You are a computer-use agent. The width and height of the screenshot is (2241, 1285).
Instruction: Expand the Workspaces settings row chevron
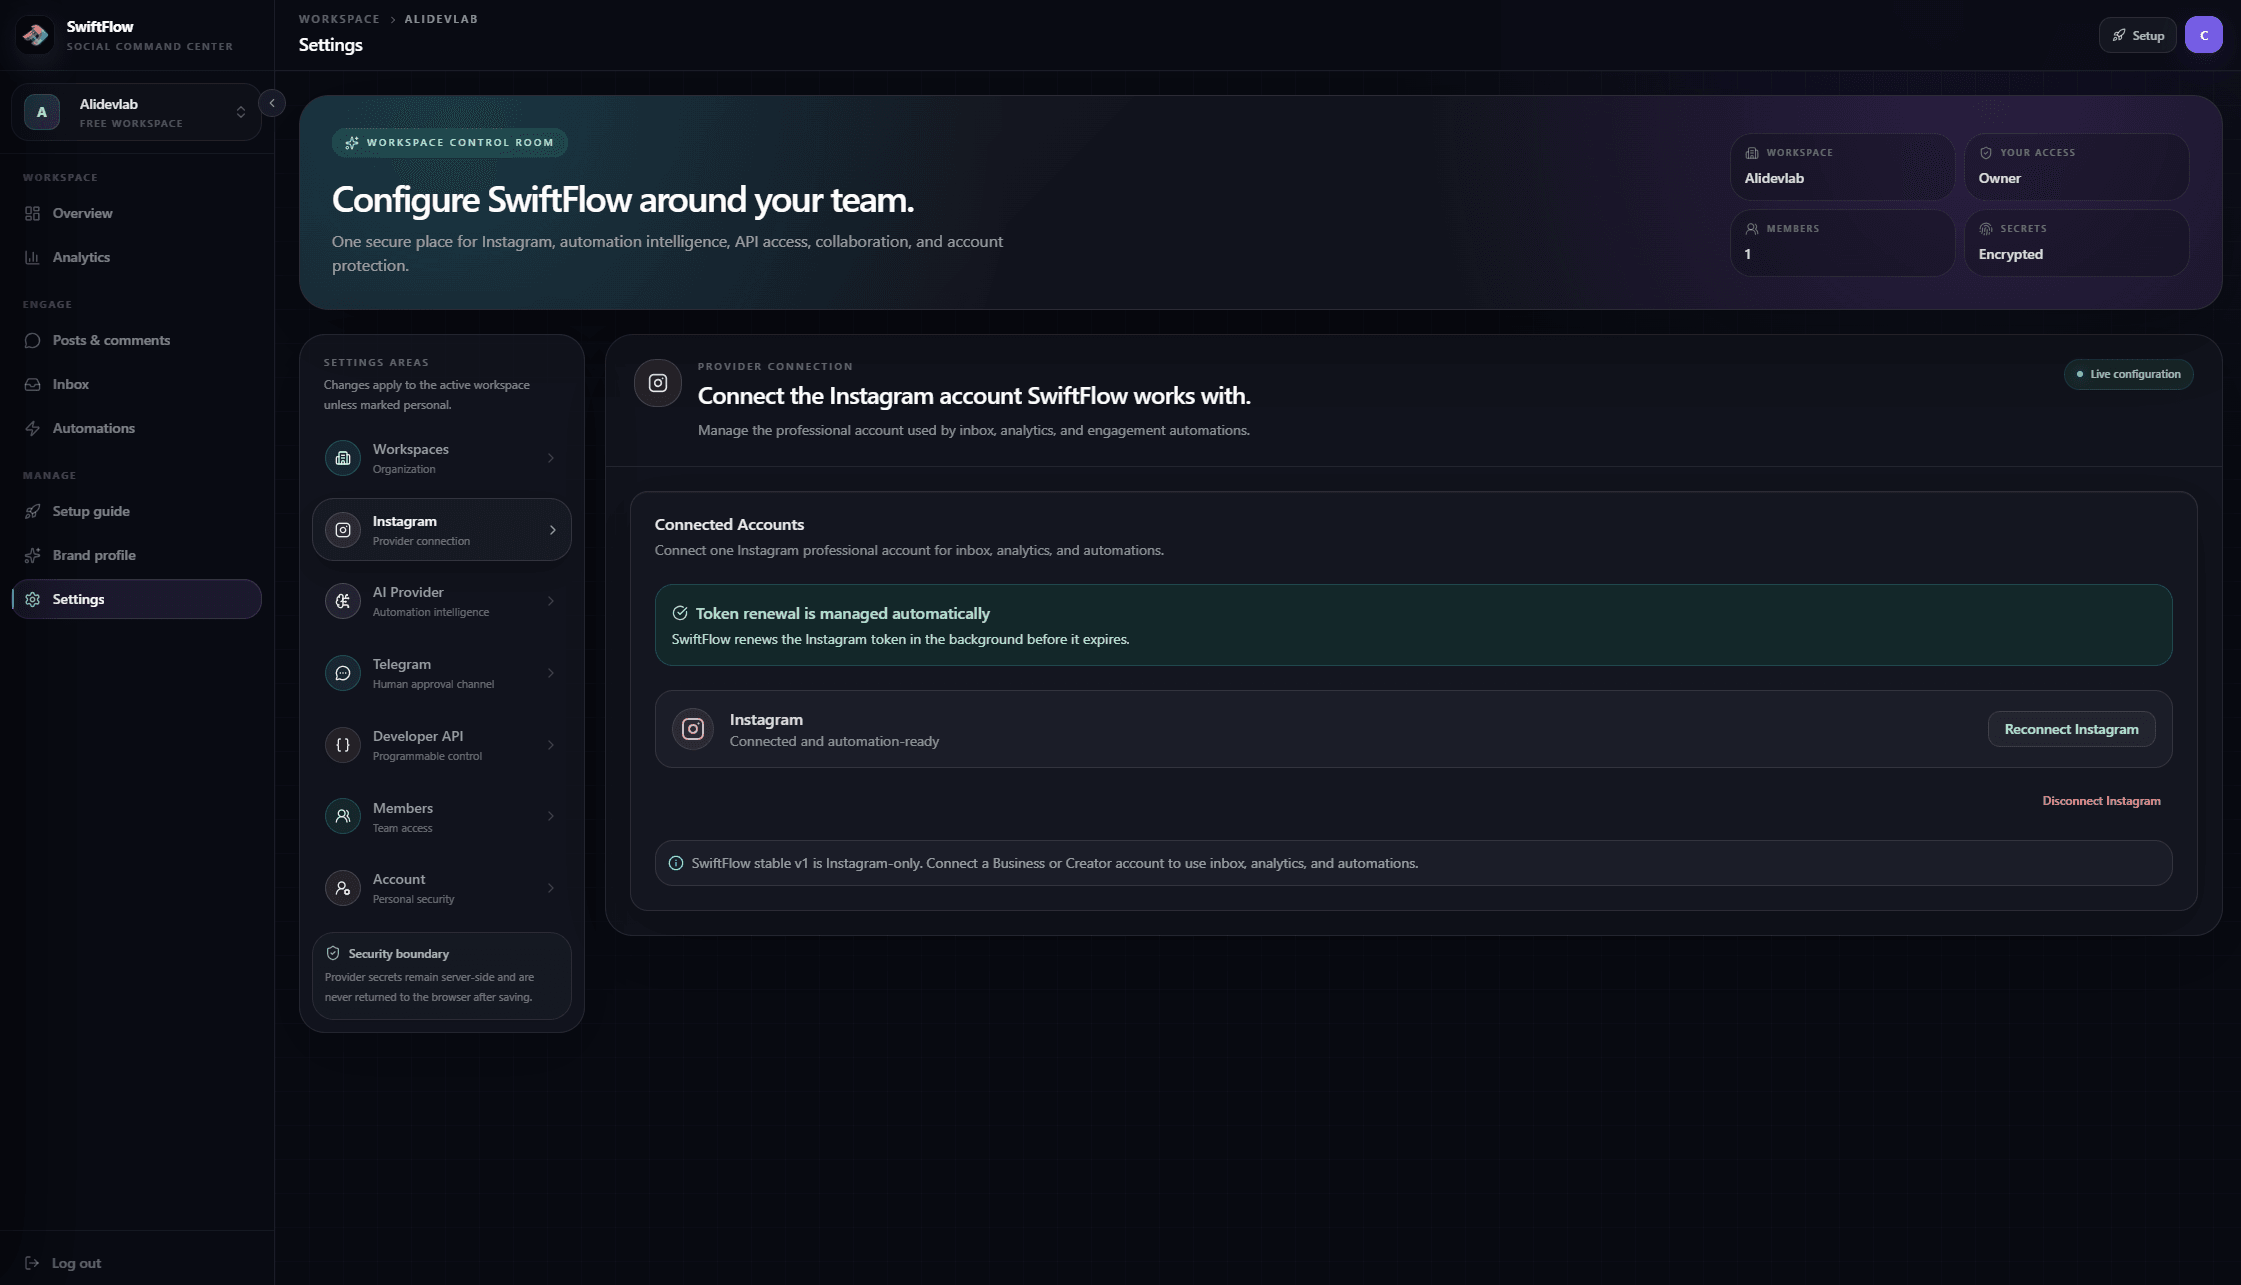tap(551, 458)
